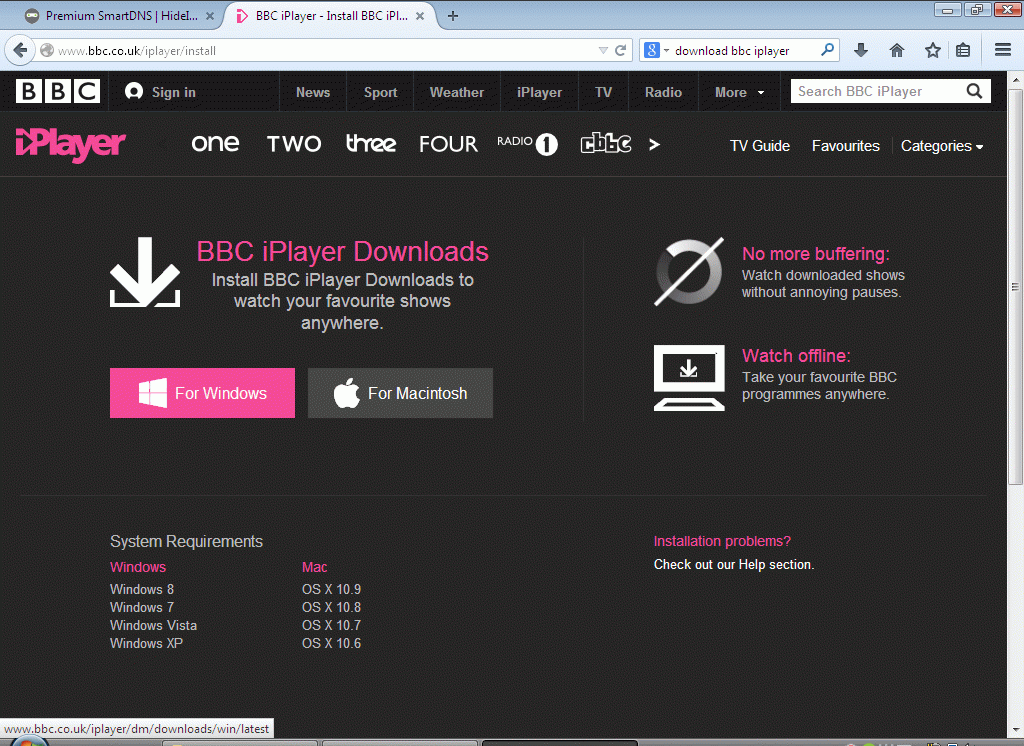The image size is (1024, 746).
Task: Focus the Search BBC iPlayer field
Action: 878,91
